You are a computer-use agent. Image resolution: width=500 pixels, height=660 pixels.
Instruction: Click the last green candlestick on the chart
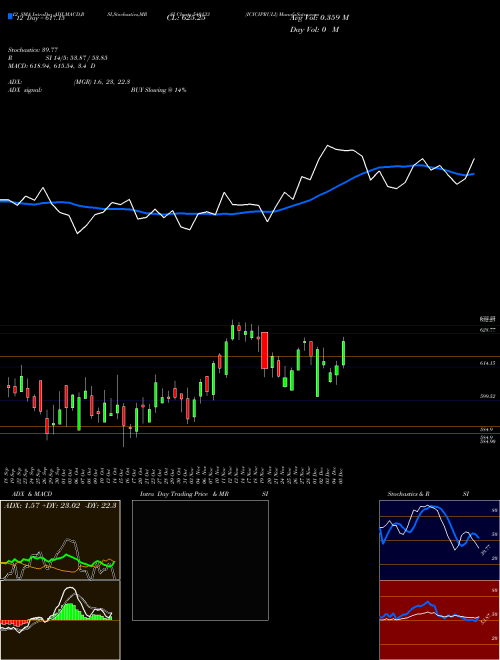[x=343, y=353]
